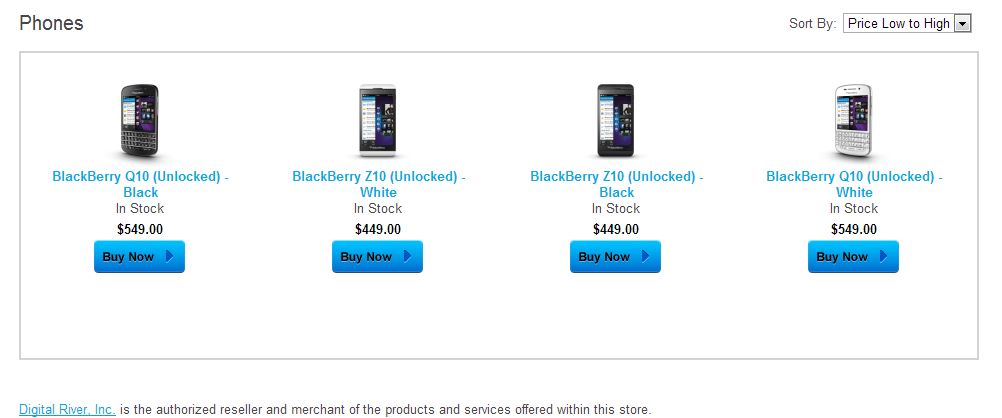
Task: Open BlackBerry Z10 (Unlocked) - Black product link
Action: click(616, 184)
